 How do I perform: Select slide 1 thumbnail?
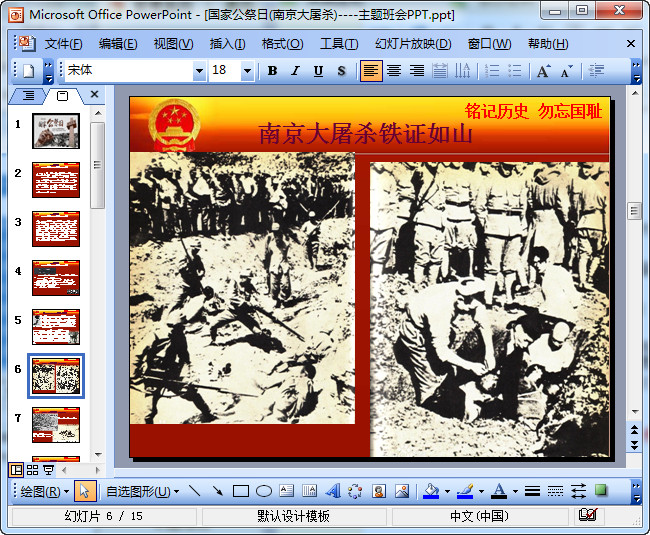click(56, 131)
